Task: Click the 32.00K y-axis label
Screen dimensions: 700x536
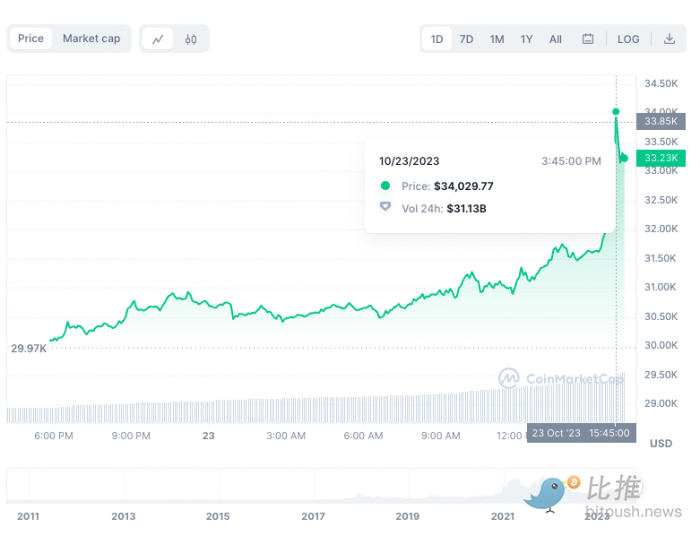Action: click(x=661, y=229)
